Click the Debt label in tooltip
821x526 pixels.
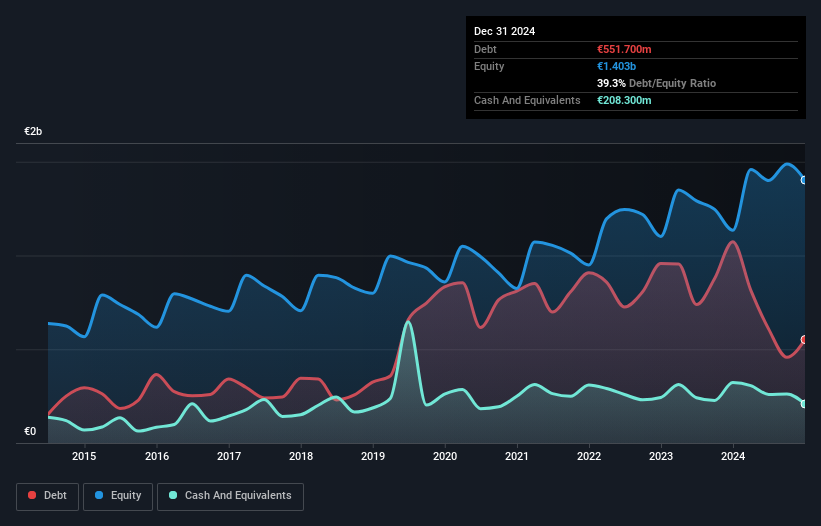[485, 49]
